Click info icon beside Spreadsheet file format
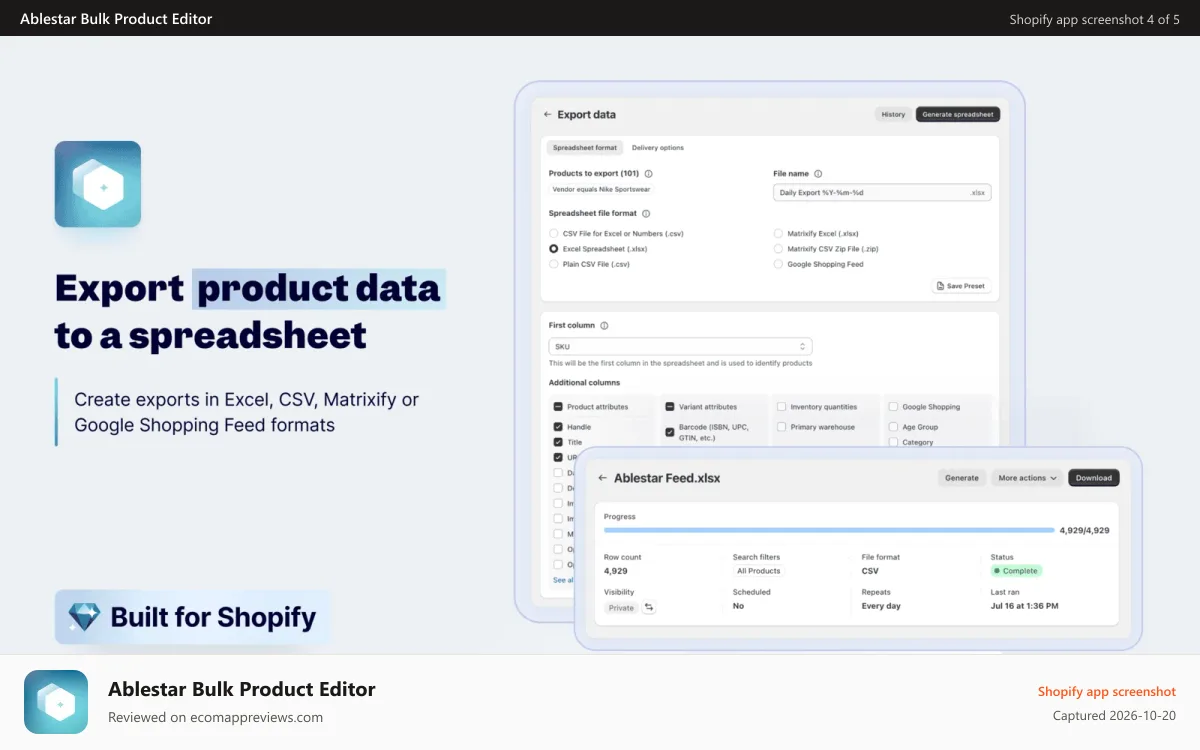The width and height of the screenshot is (1200, 750). click(x=646, y=214)
